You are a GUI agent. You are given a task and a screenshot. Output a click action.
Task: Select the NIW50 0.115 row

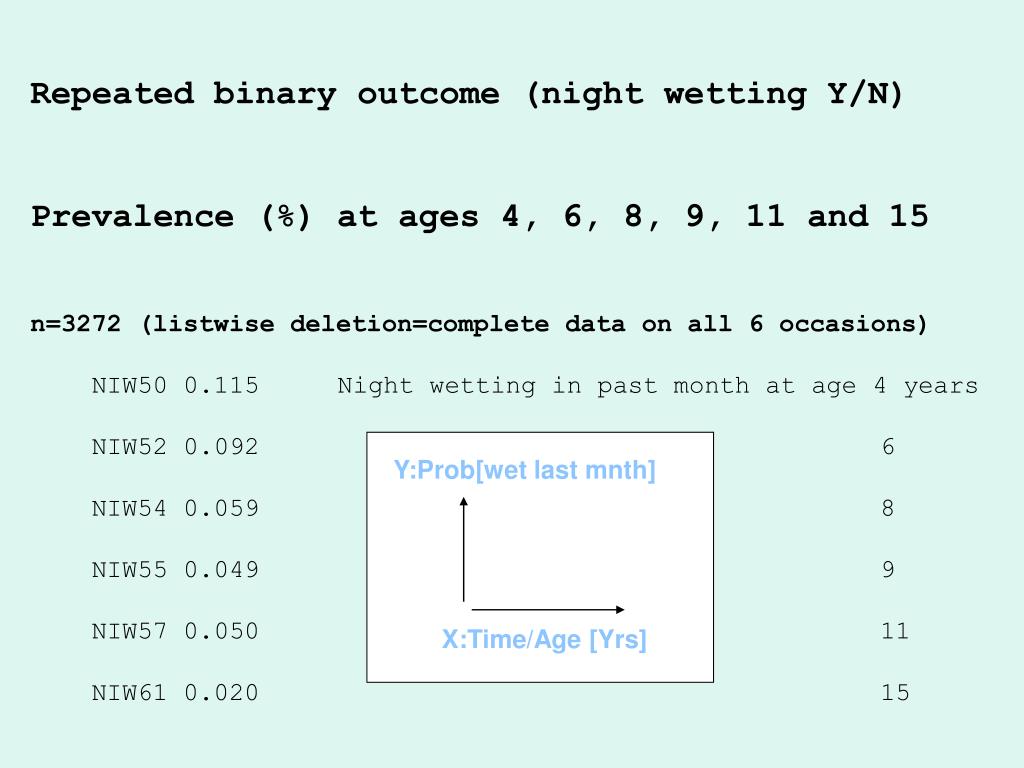(x=175, y=386)
